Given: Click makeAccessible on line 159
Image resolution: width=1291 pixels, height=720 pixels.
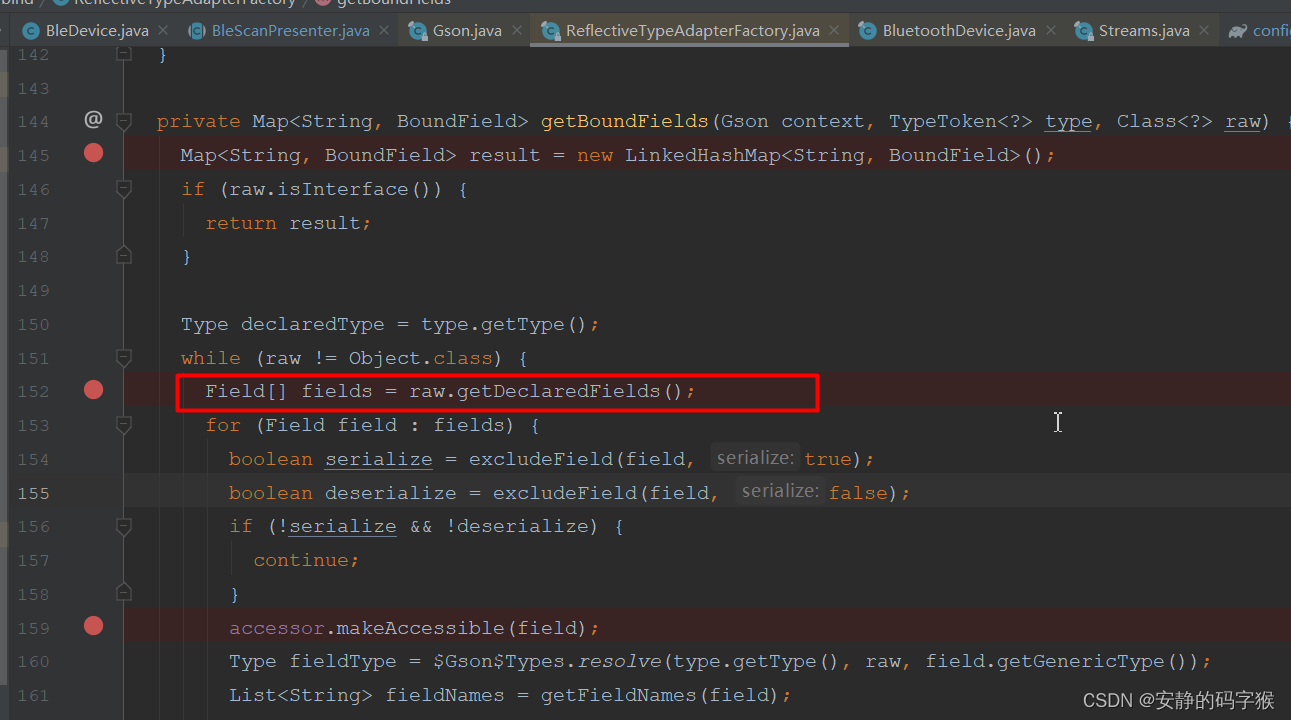Looking at the screenshot, I should pyautogui.click(x=421, y=628).
